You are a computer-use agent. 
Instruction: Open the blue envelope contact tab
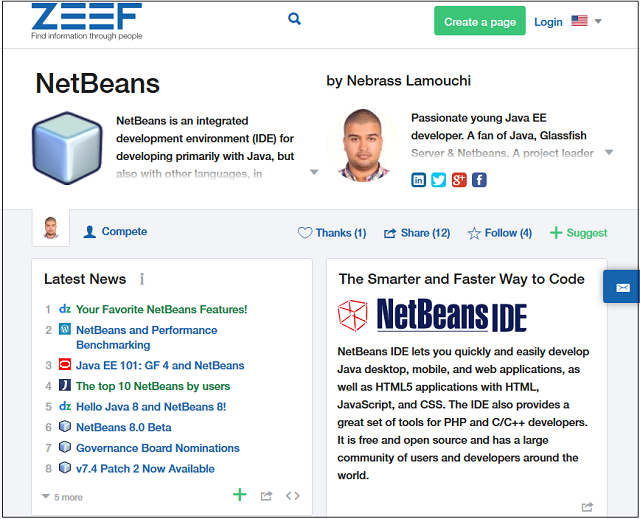(x=622, y=286)
